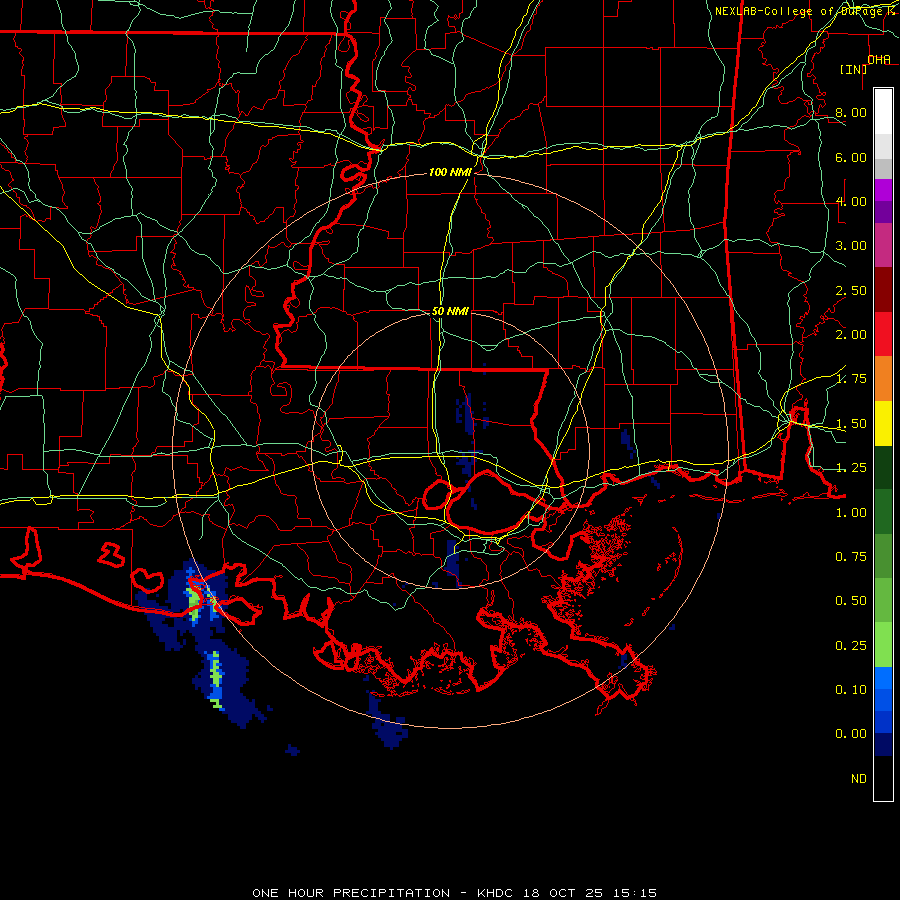Viewport: 900px width, 900px height.
Task: Select the 0.10 legend value
Action: pyautogui.click(x=851, y=690)
